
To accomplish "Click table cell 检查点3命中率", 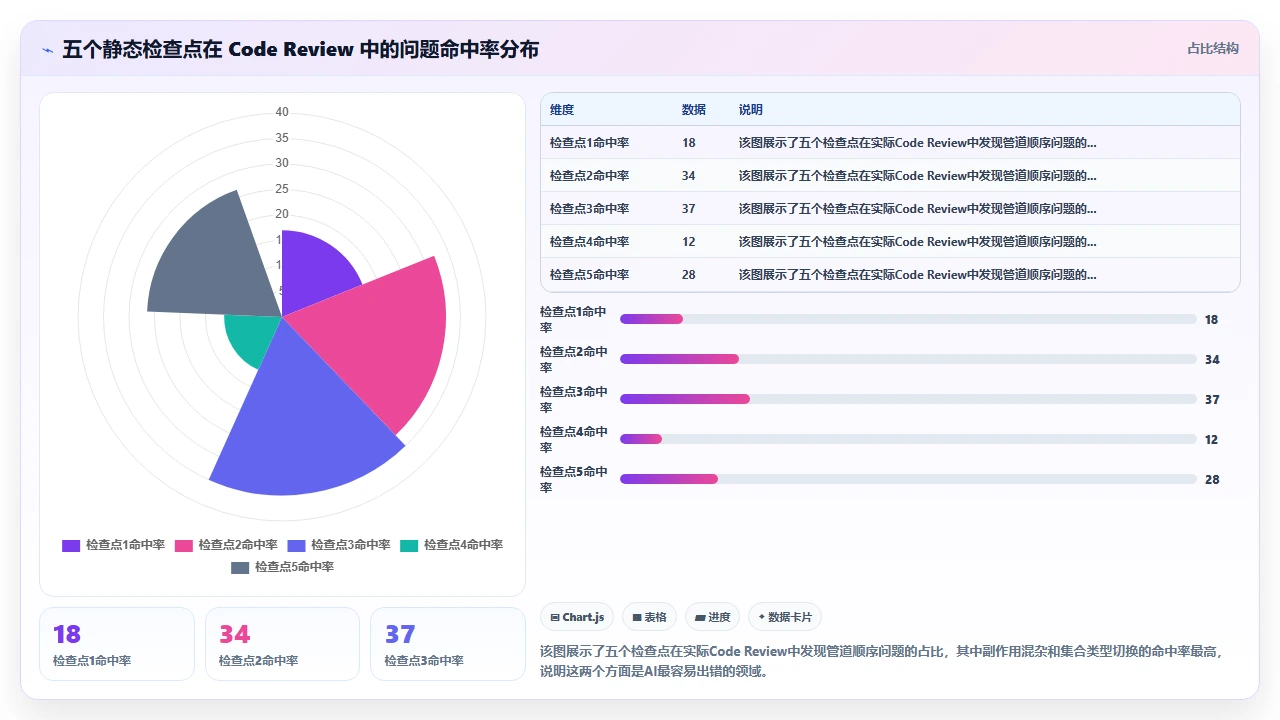I will pyautogui.click(x=589, y=209).
